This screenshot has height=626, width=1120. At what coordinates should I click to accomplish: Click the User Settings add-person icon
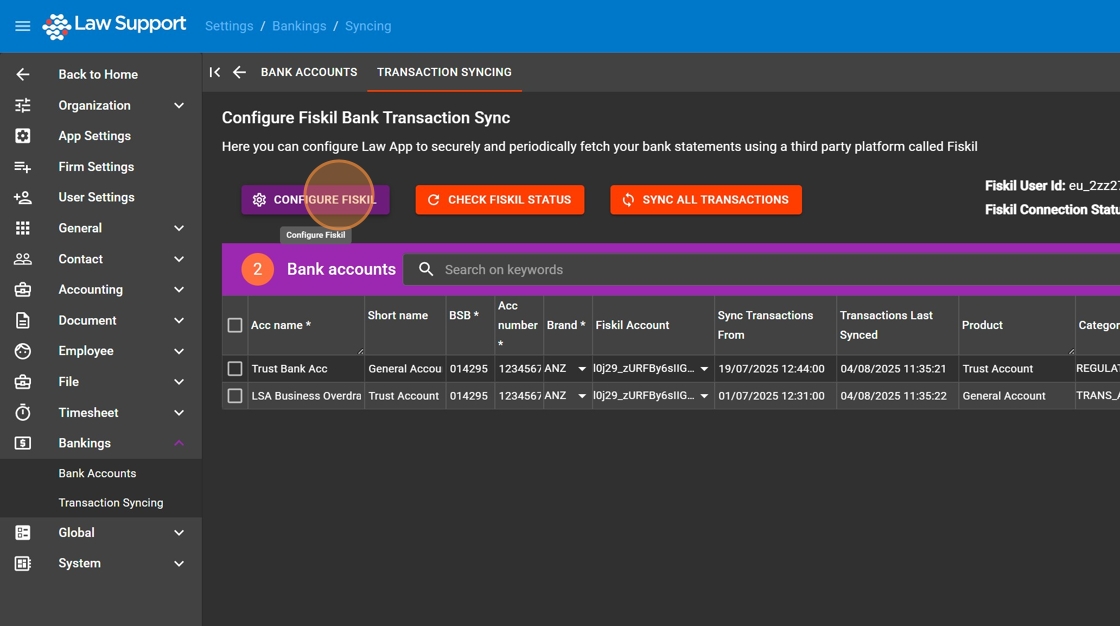coord(22,198)
